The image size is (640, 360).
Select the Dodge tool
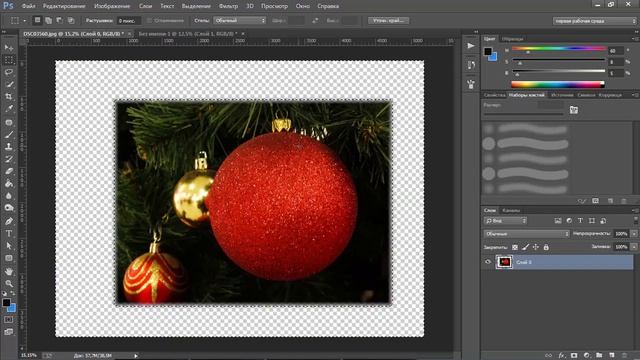tap(9, 208)
